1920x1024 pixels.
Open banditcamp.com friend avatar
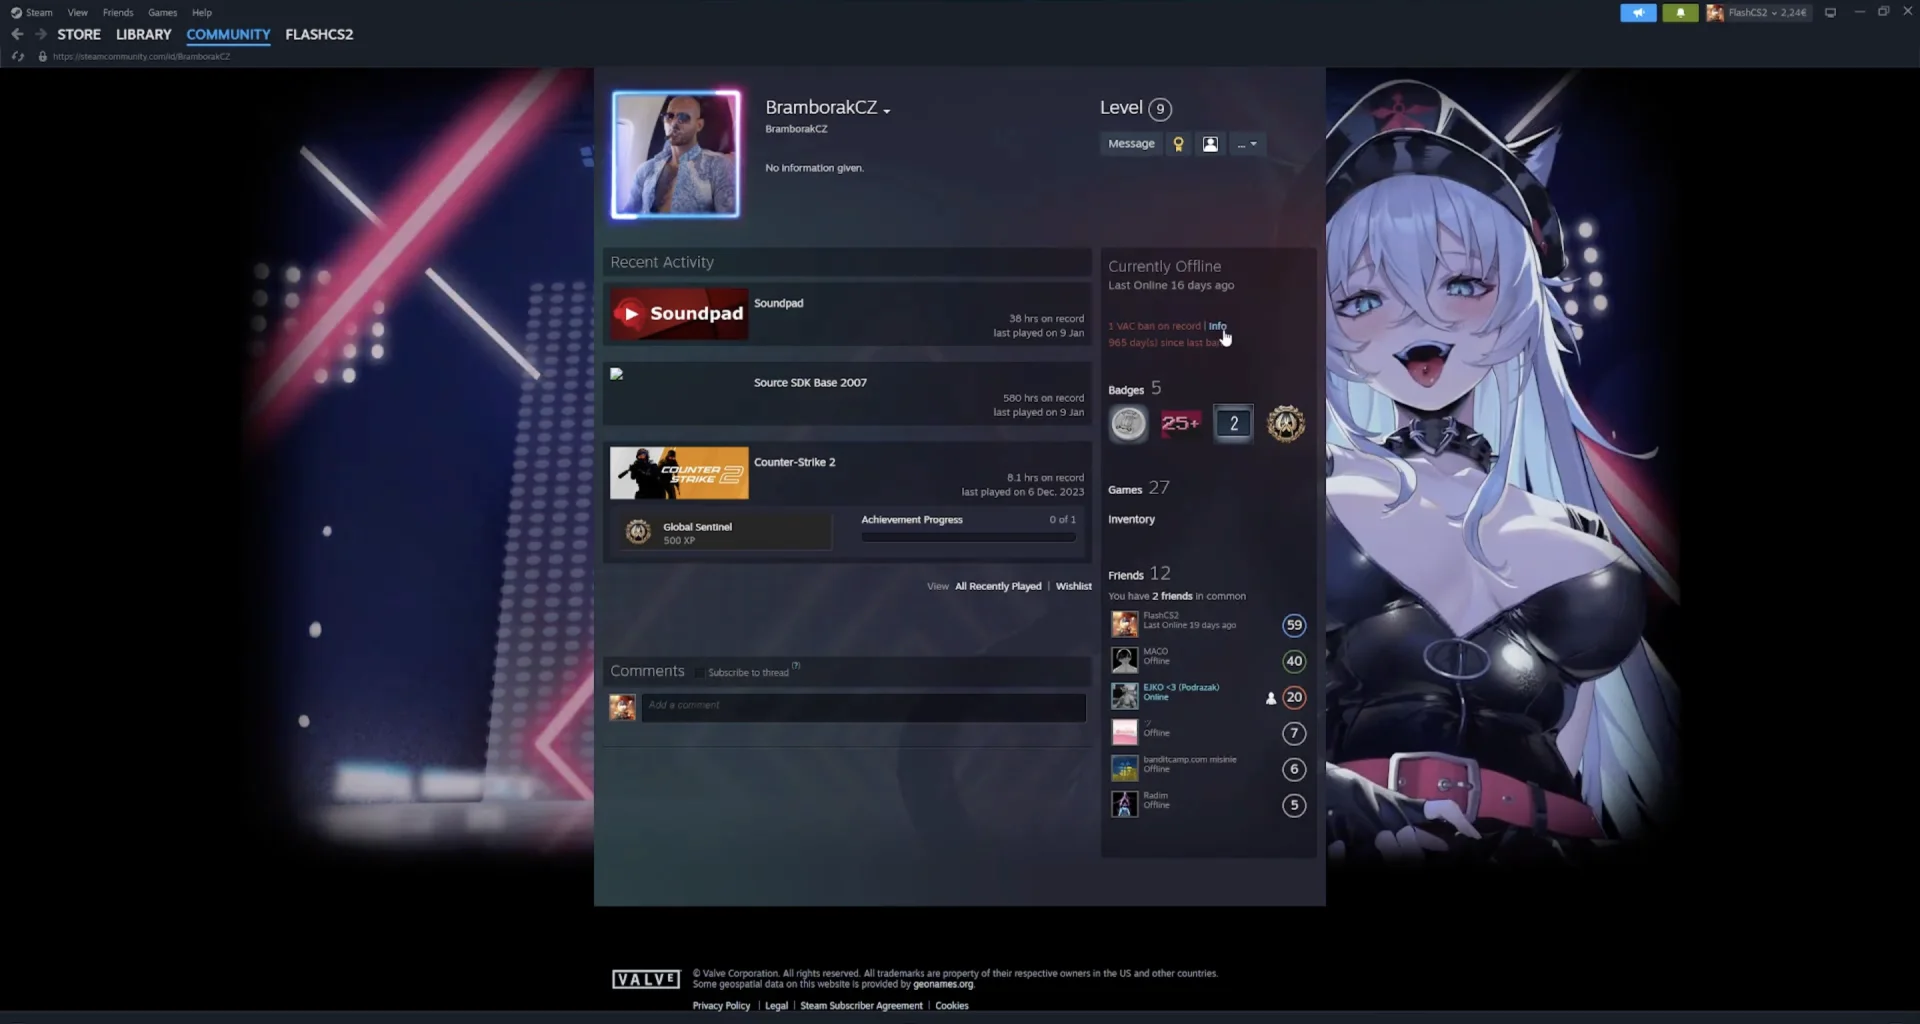pos(1125,768)
